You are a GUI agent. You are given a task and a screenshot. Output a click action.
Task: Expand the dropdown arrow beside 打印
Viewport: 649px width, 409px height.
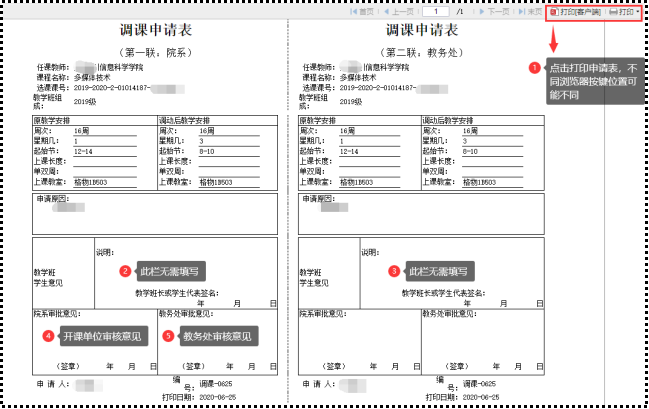click(639, 11)
